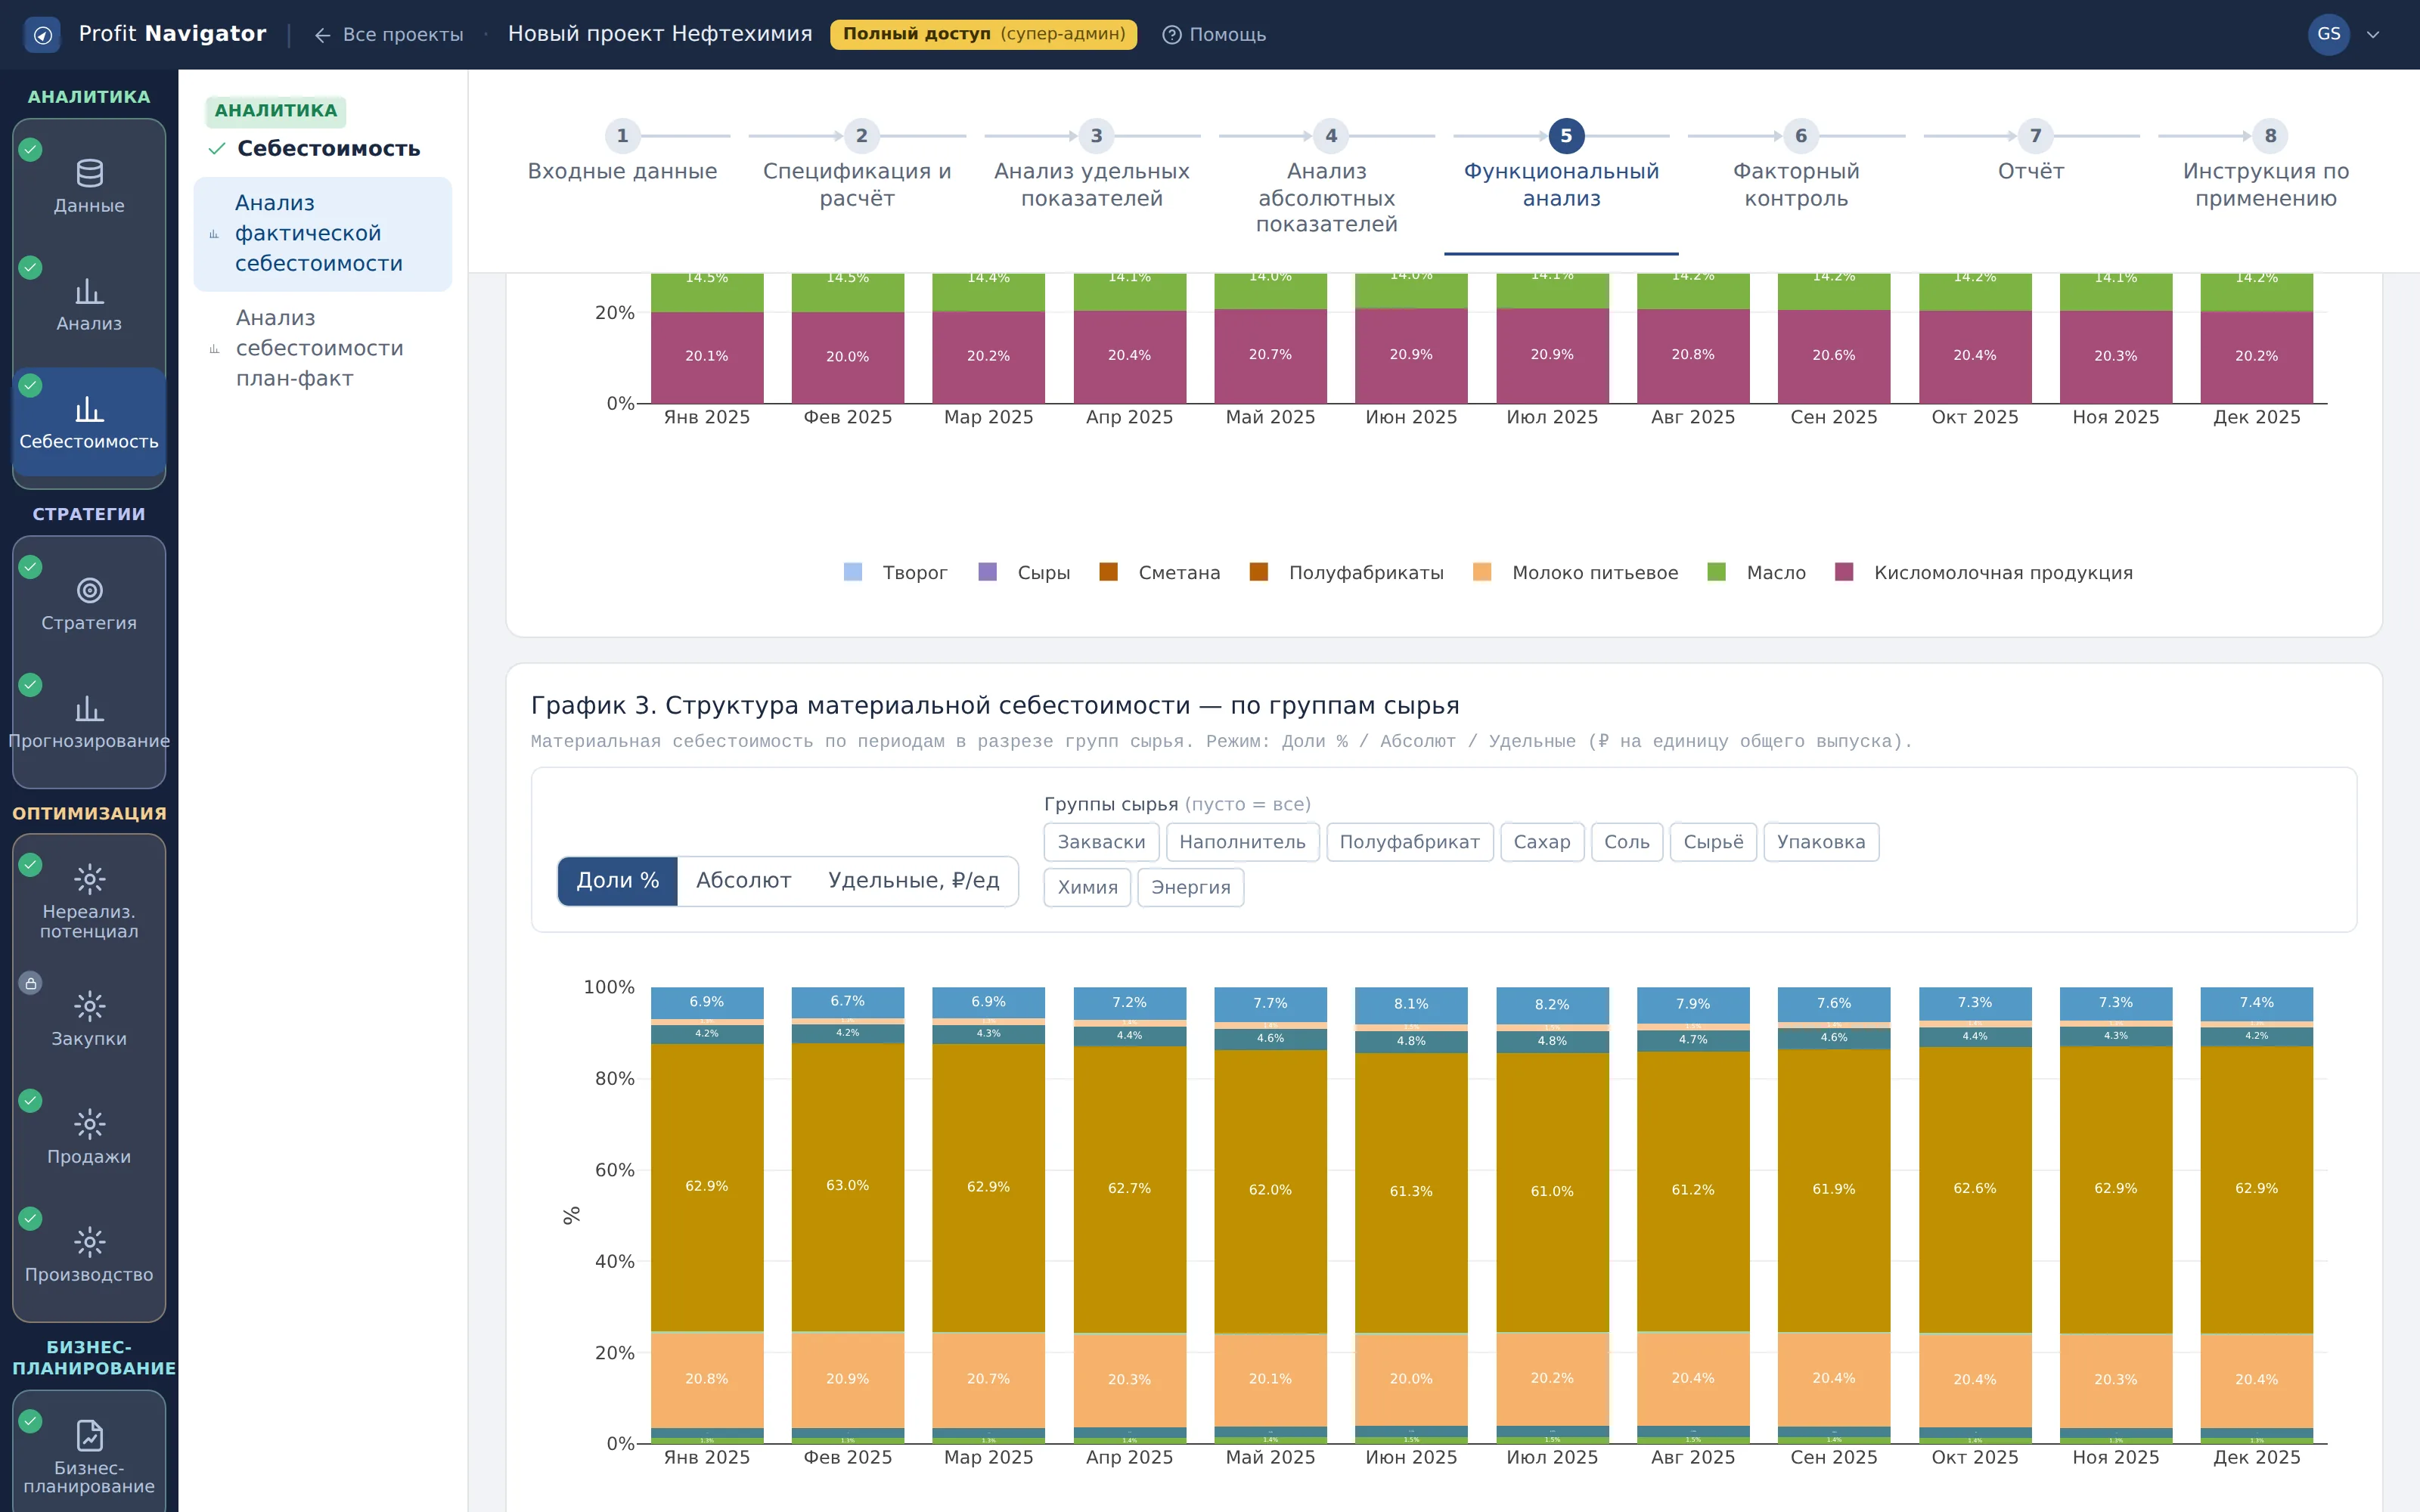Viewport: 2420px width, 1512px height.
Task: Toggle Масло legend color swatch
Action: click(x=1716, y=573)
